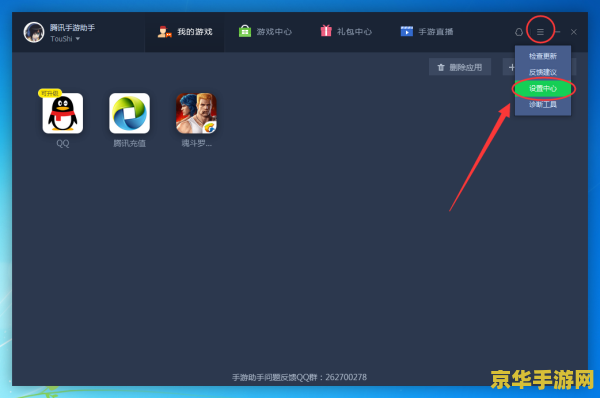Click the user avatar picture

(34, 32)
